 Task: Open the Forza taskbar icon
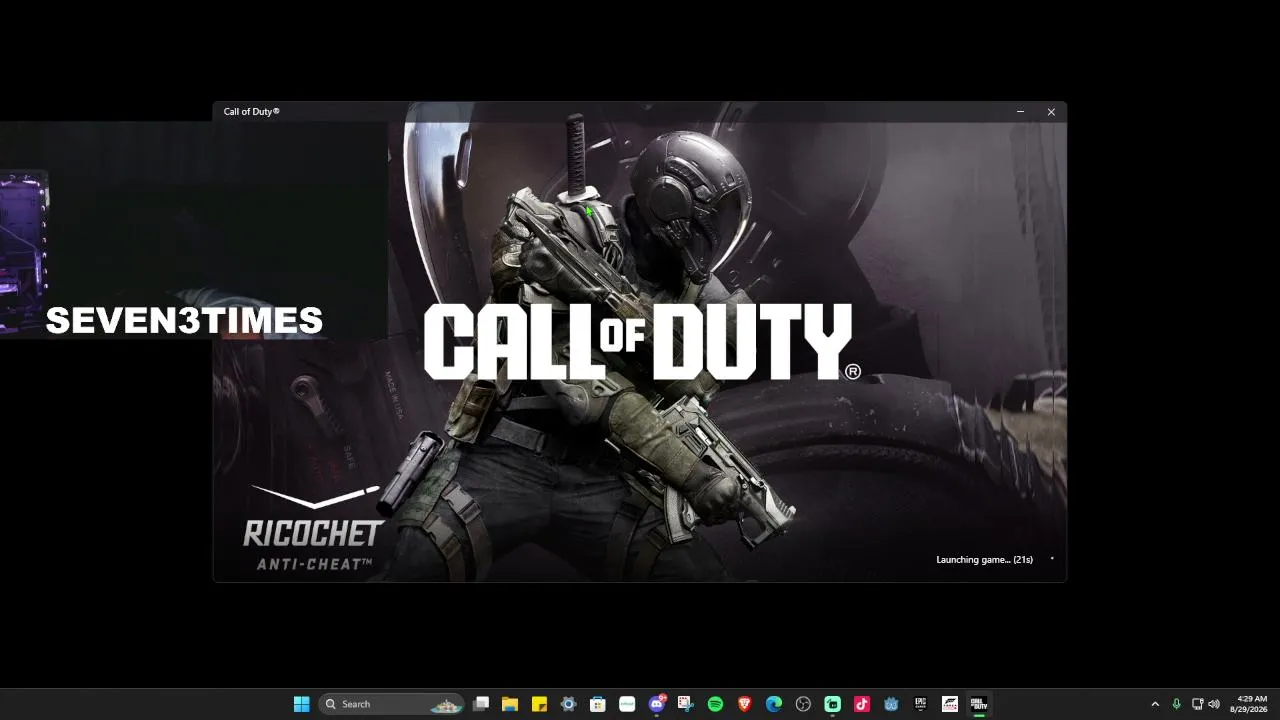(x=950, y=704)
